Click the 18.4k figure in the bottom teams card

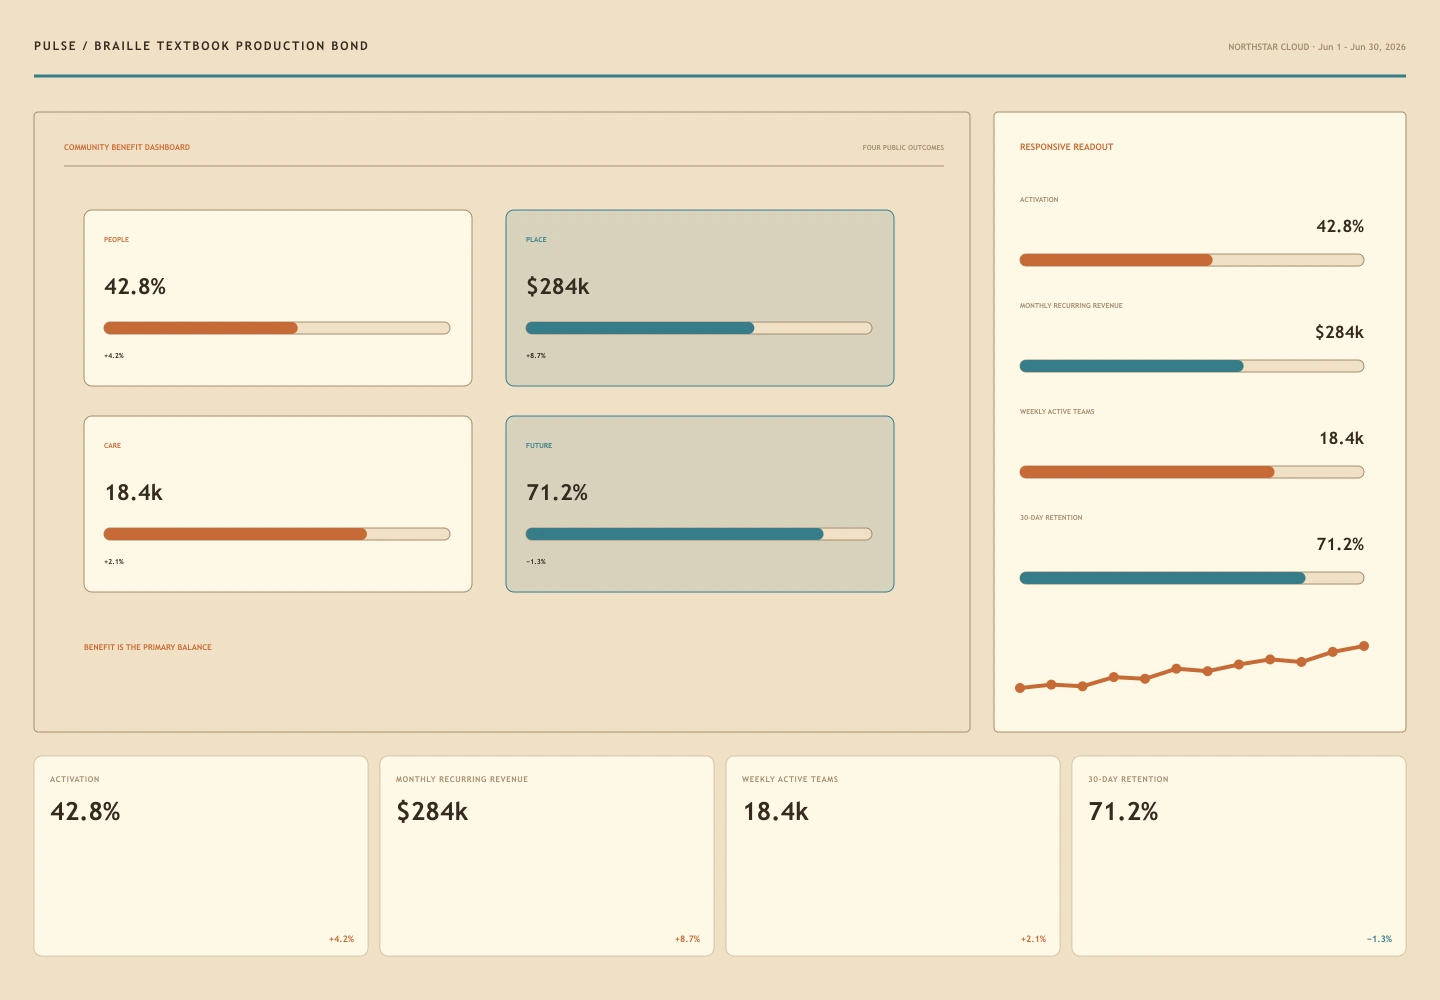pos(775,812)
